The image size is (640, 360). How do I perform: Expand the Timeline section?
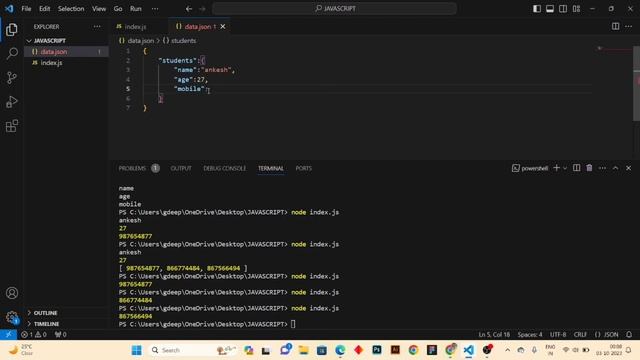click(67, 324)
